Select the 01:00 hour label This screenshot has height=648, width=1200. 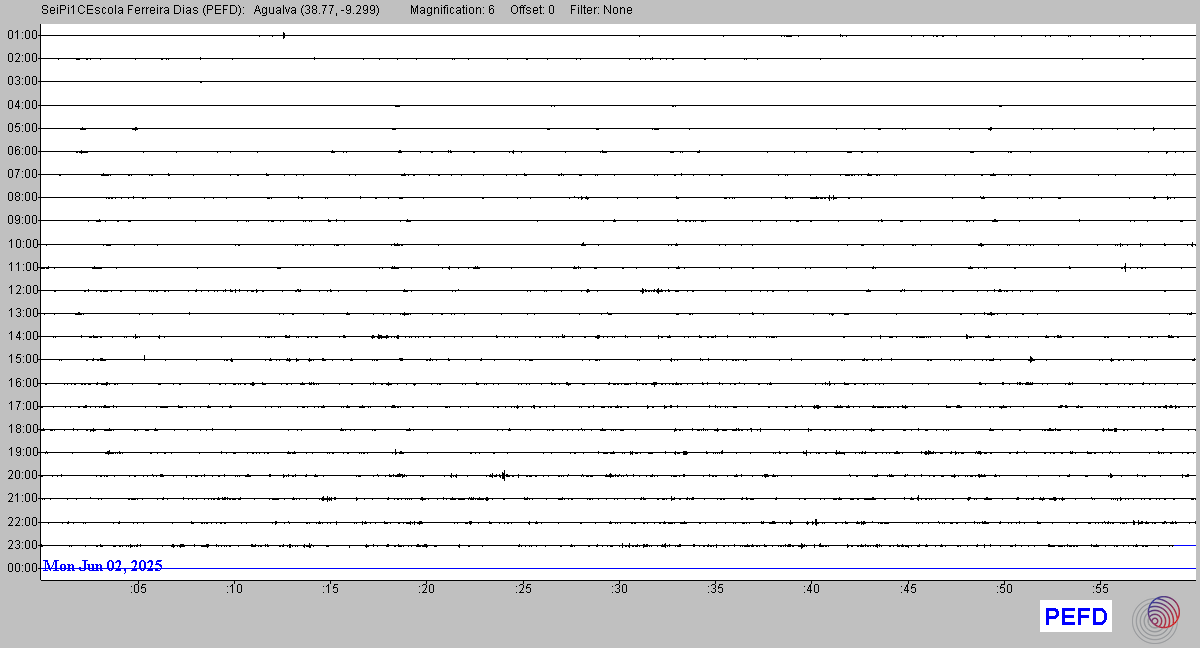tap(22, 35)
